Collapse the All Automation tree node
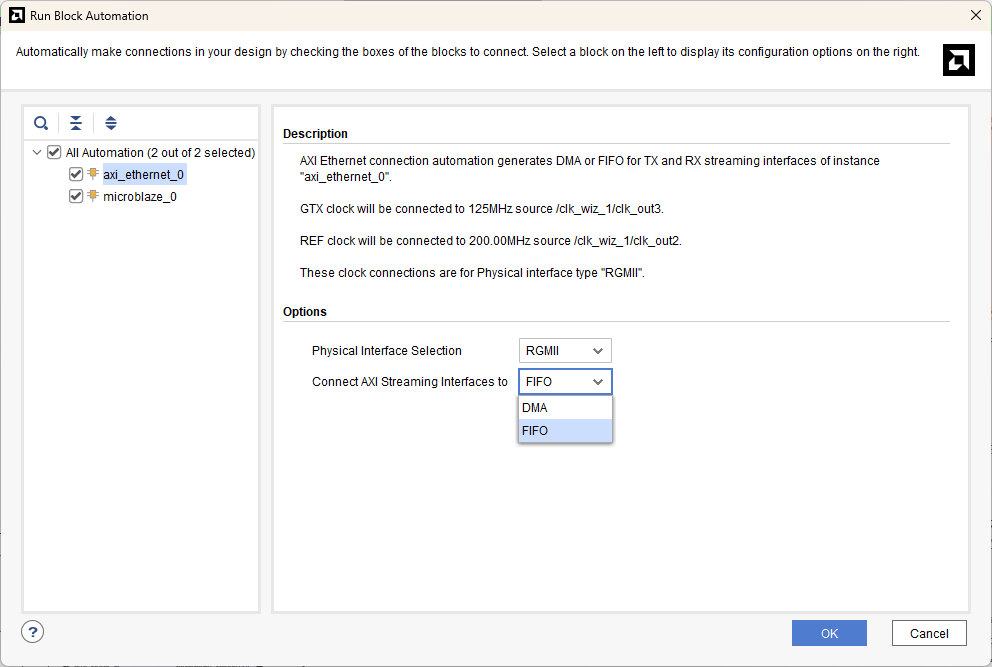Viewport: 992px width, 667px height. [37, 153]
